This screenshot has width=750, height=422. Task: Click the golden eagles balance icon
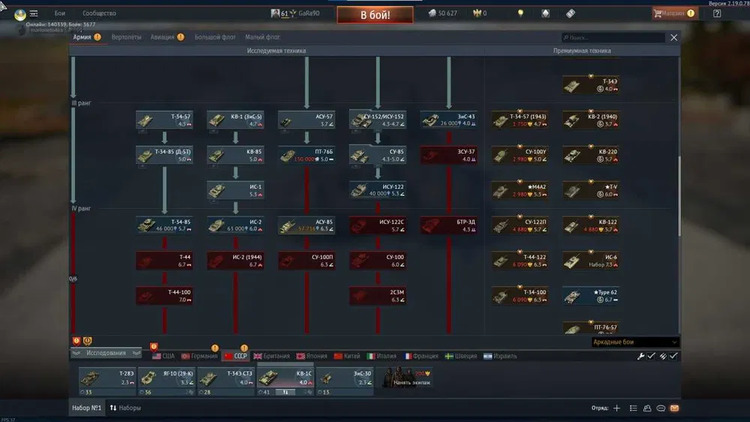click(x=480, y=13)
